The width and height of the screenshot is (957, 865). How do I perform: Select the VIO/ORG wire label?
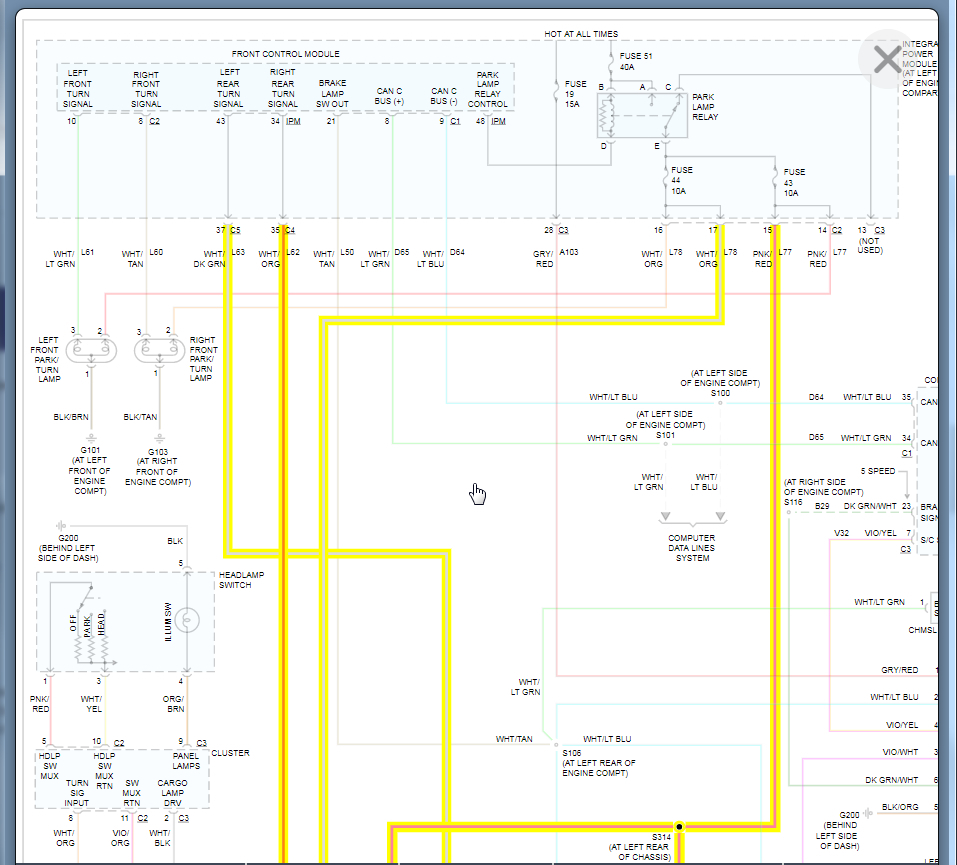point(120,838)
